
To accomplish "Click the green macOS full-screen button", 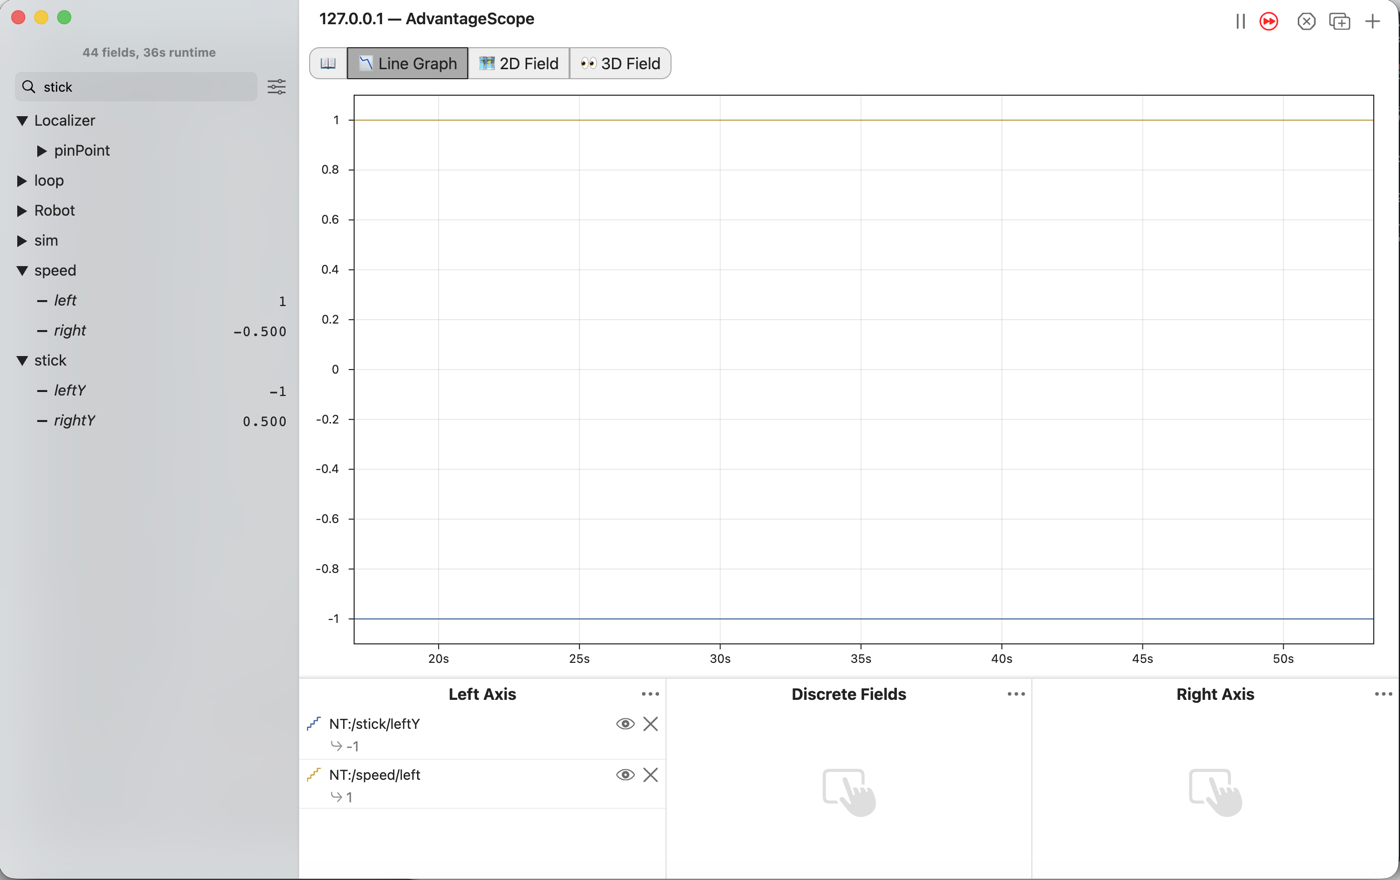I will (x=64, y=17).
